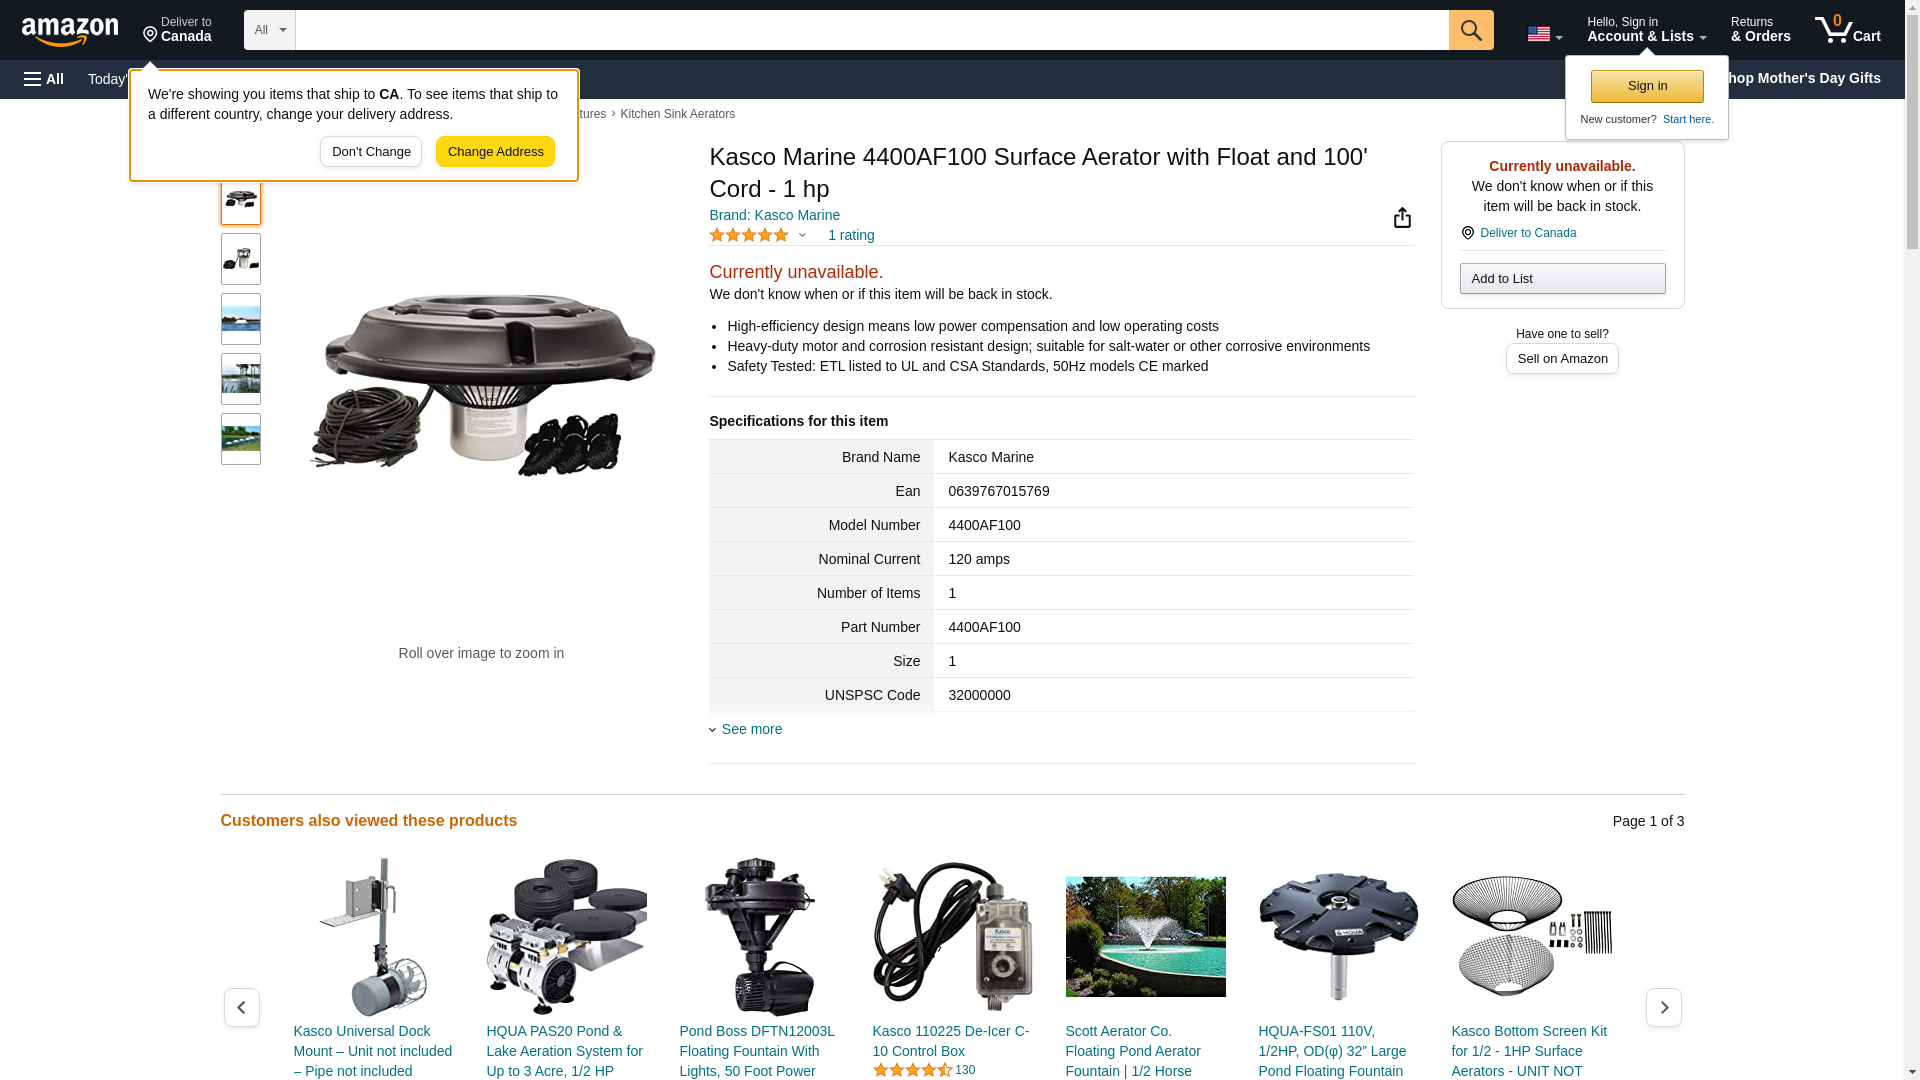The width and height of the screenshot is (1920, 1080).
Task: Open Account & Lists menu
Action: pos(1645,30)
